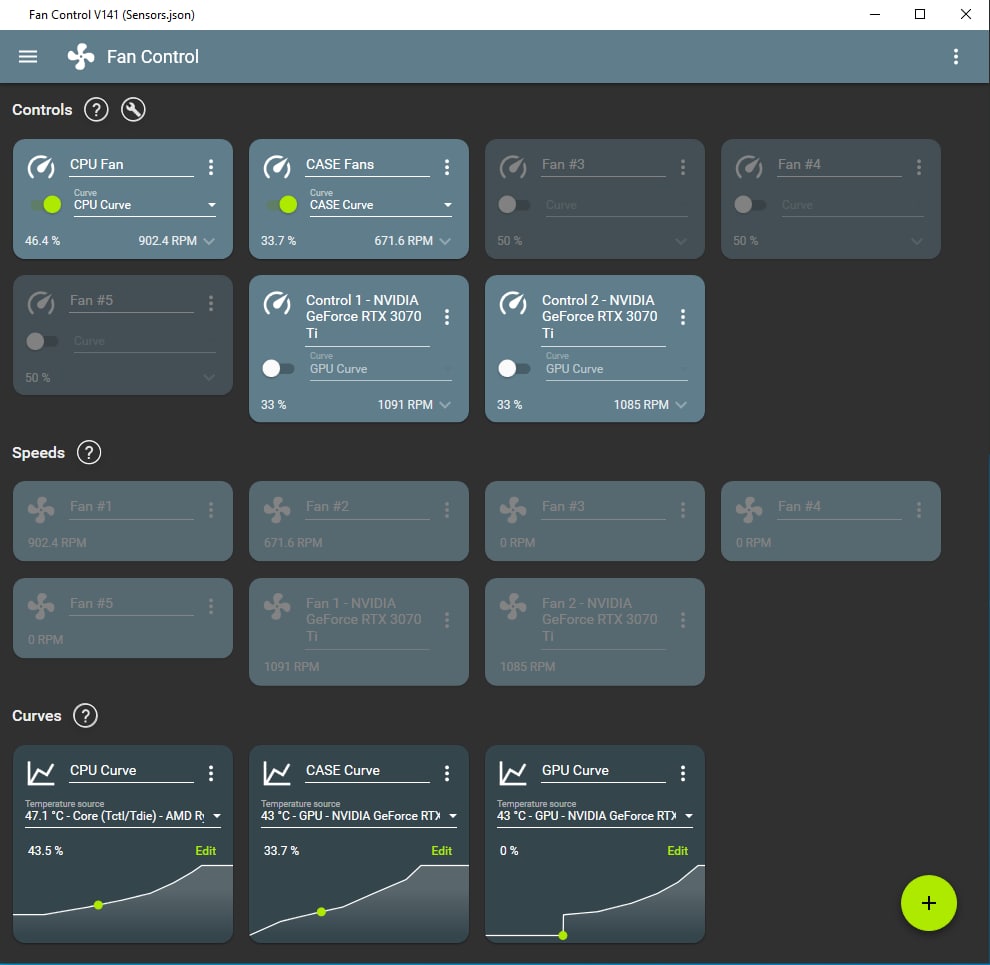This screenshot has height=965, width=990.
Task: Click the GPU Curve graph icon
Action: tap(513, 774)
